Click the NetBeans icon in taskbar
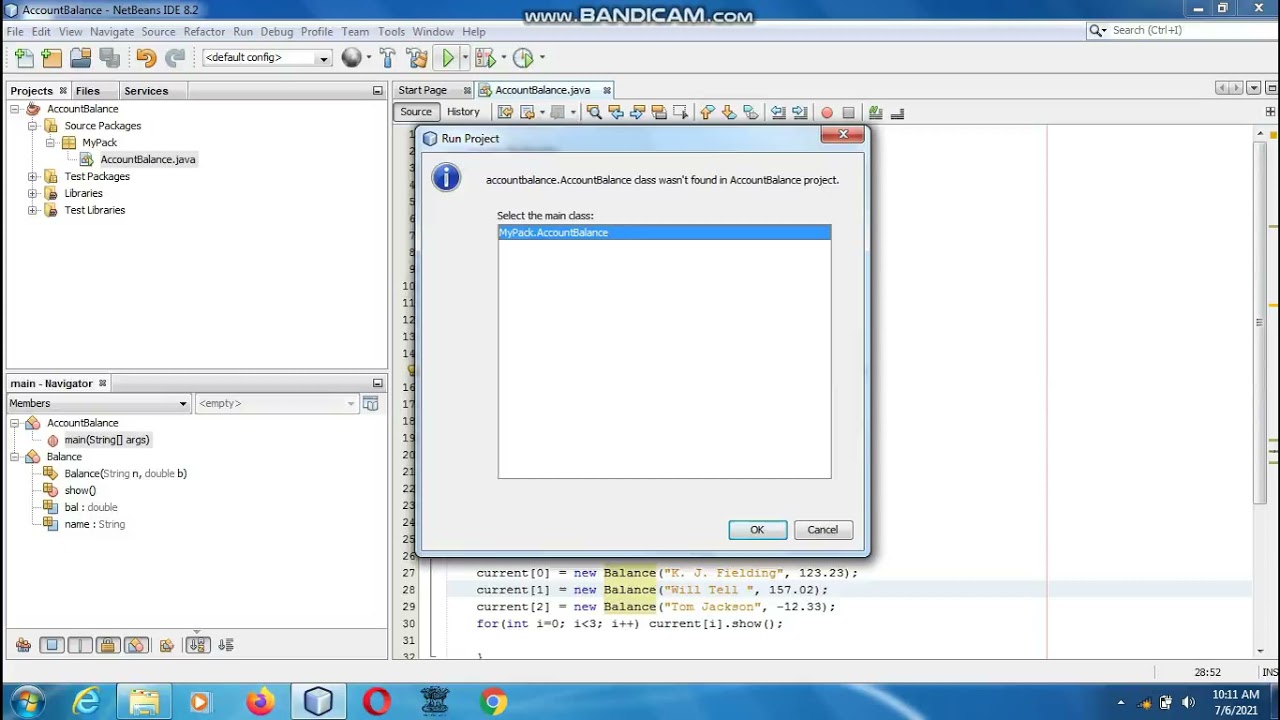Image resolution: width=1280 pixels, height=720 pixels. click(x=318, y=702)
